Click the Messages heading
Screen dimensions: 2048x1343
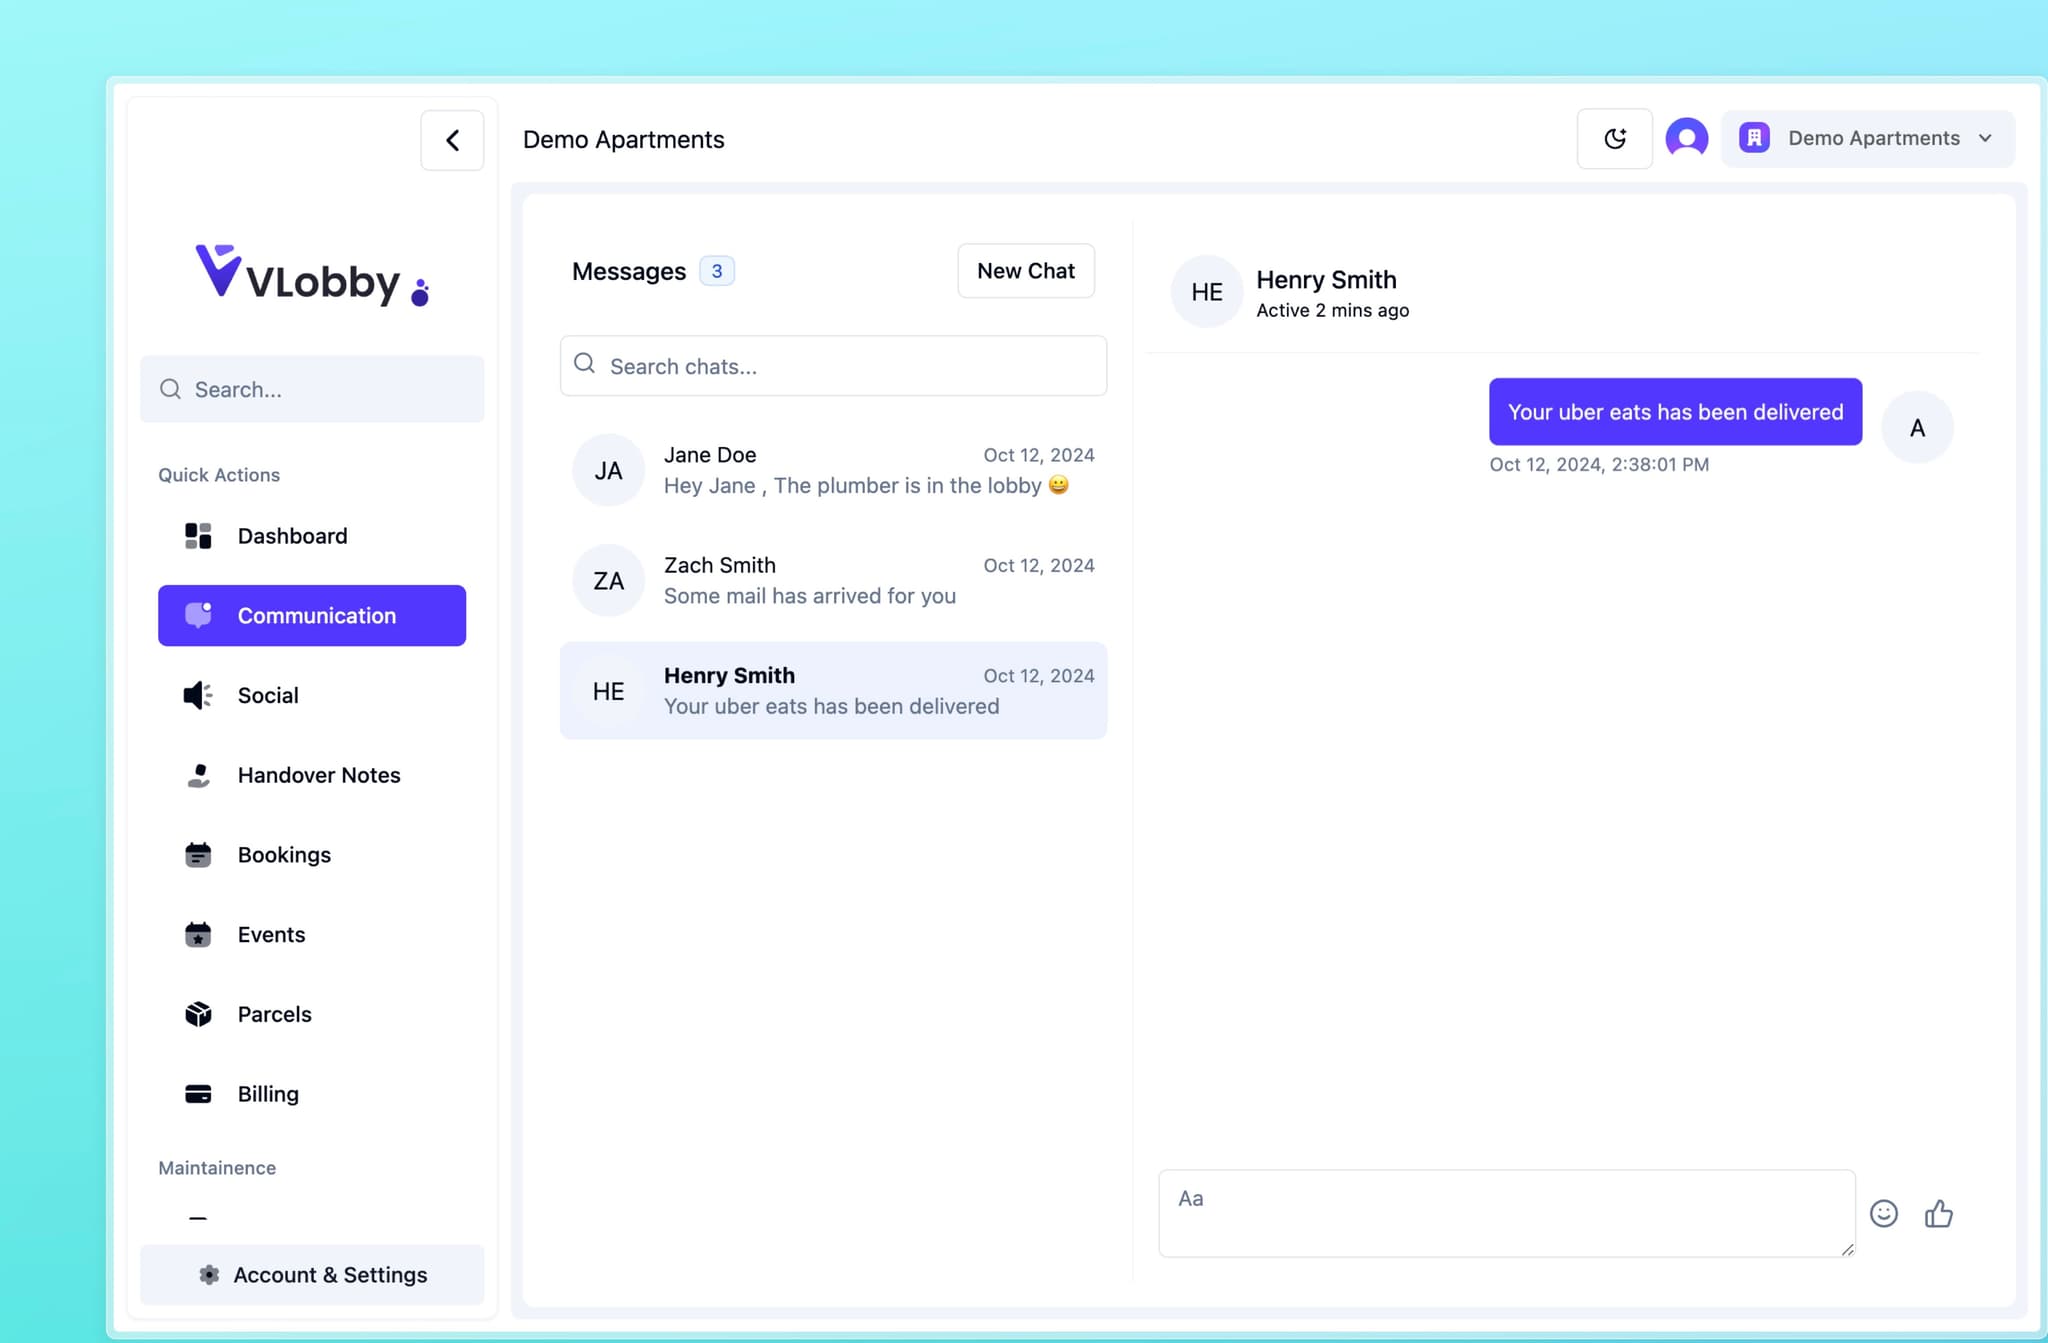(x=629, y=271)
